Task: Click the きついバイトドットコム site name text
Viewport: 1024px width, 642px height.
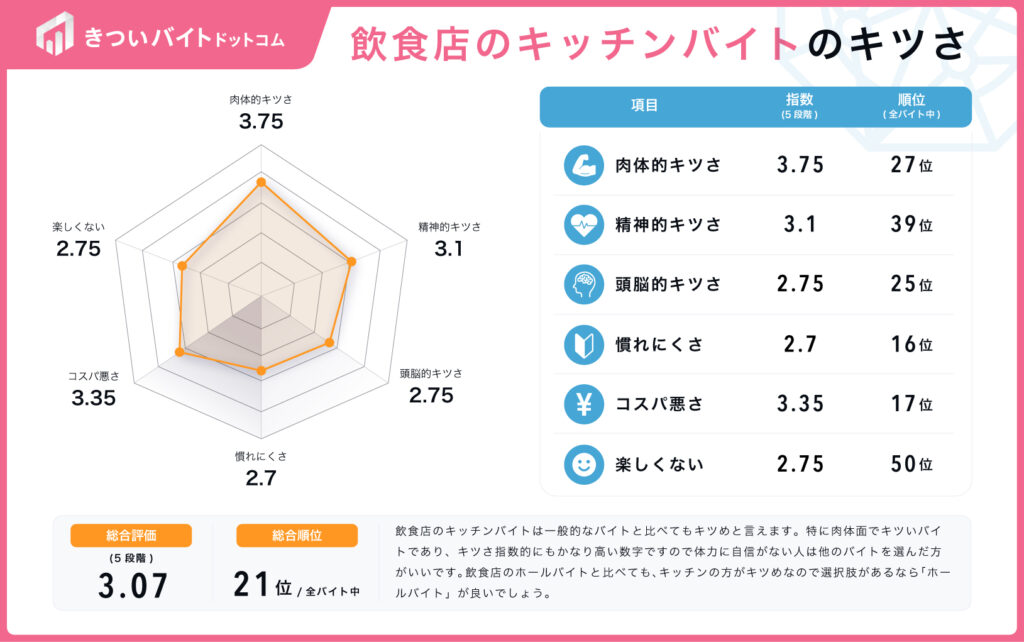Action: [185, 38]
